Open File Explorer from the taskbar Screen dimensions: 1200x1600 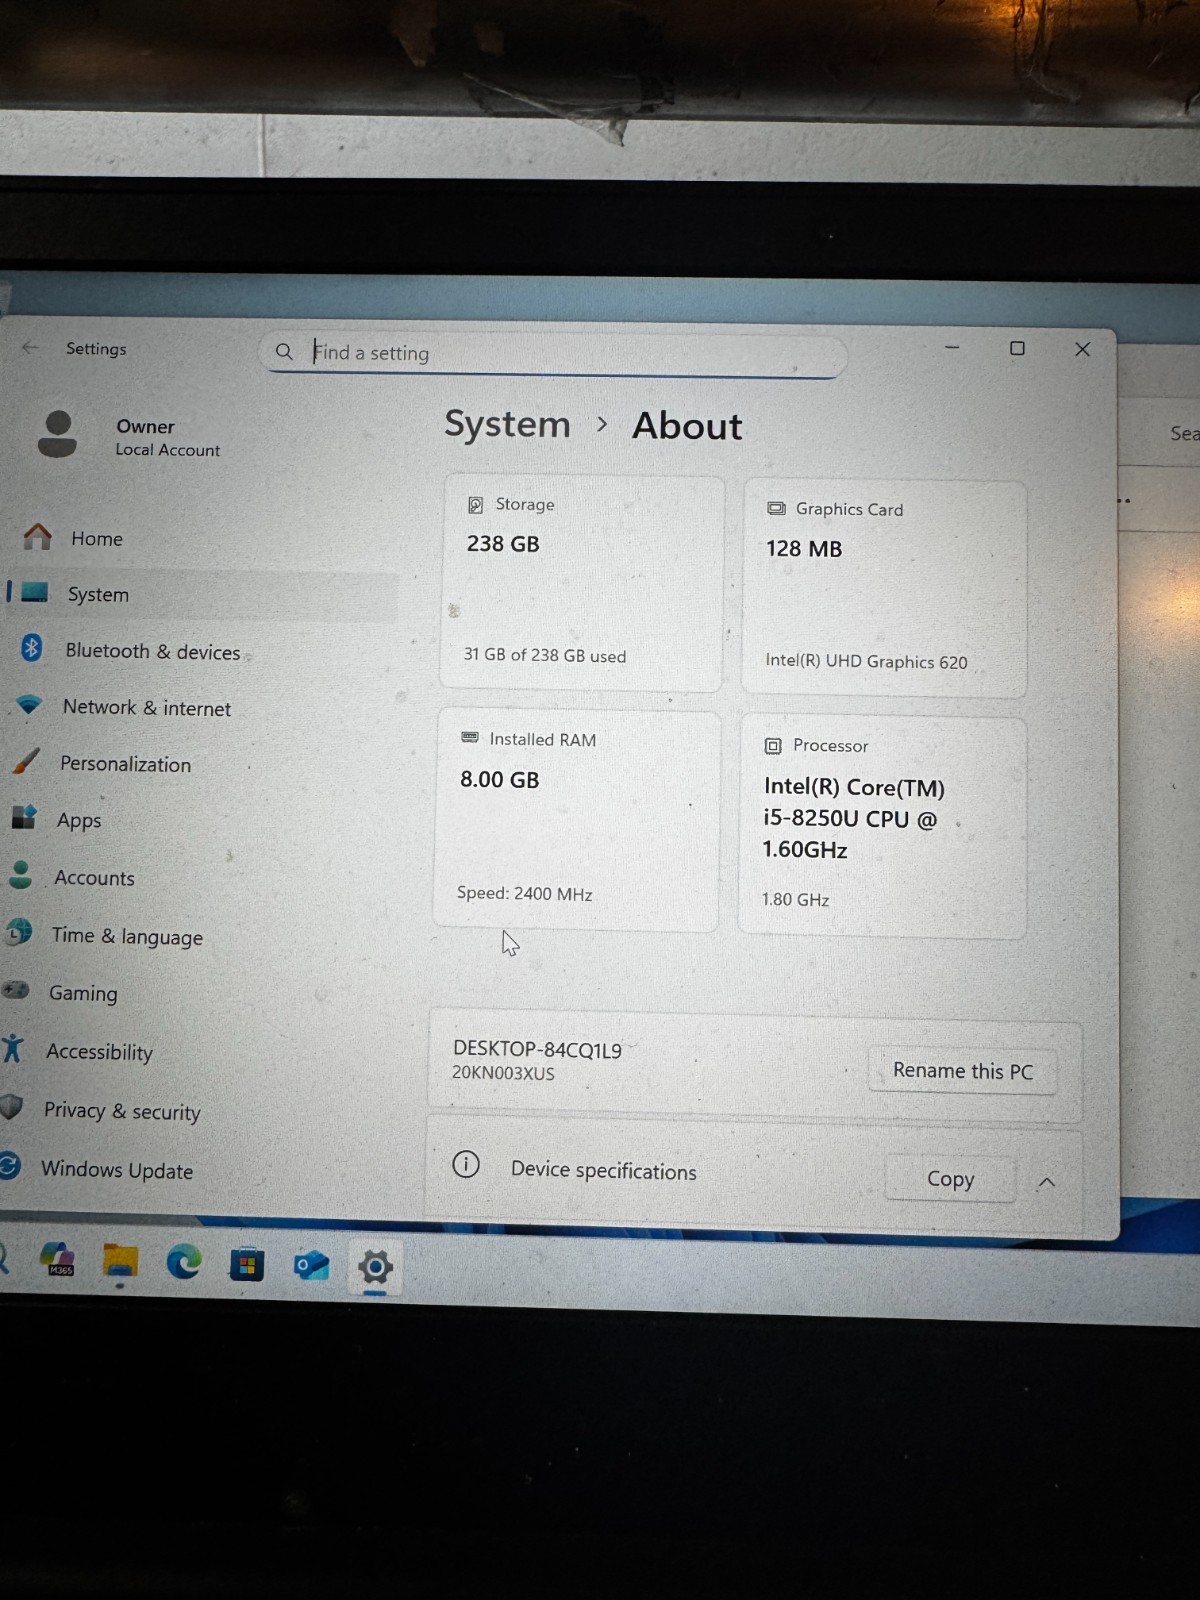(121, 1262)
